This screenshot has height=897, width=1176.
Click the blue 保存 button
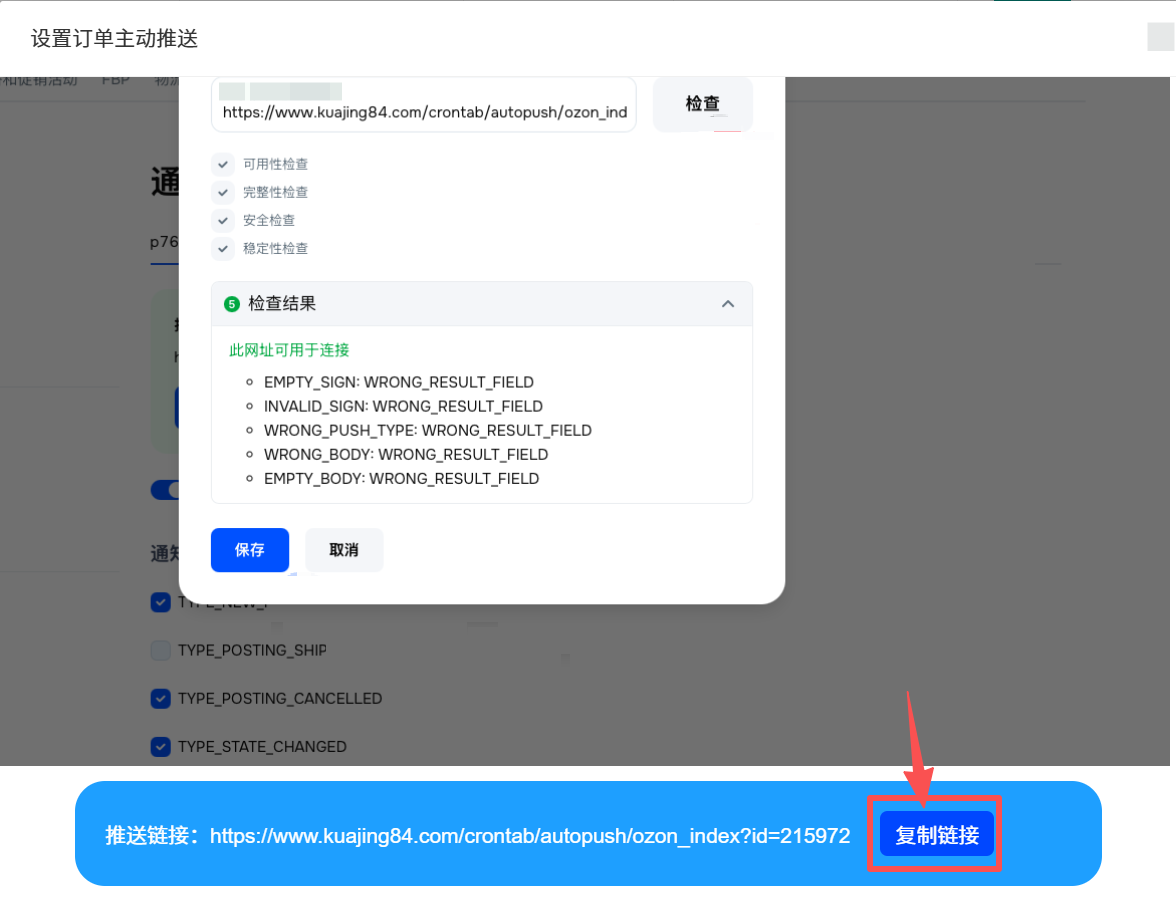(250, 550)
